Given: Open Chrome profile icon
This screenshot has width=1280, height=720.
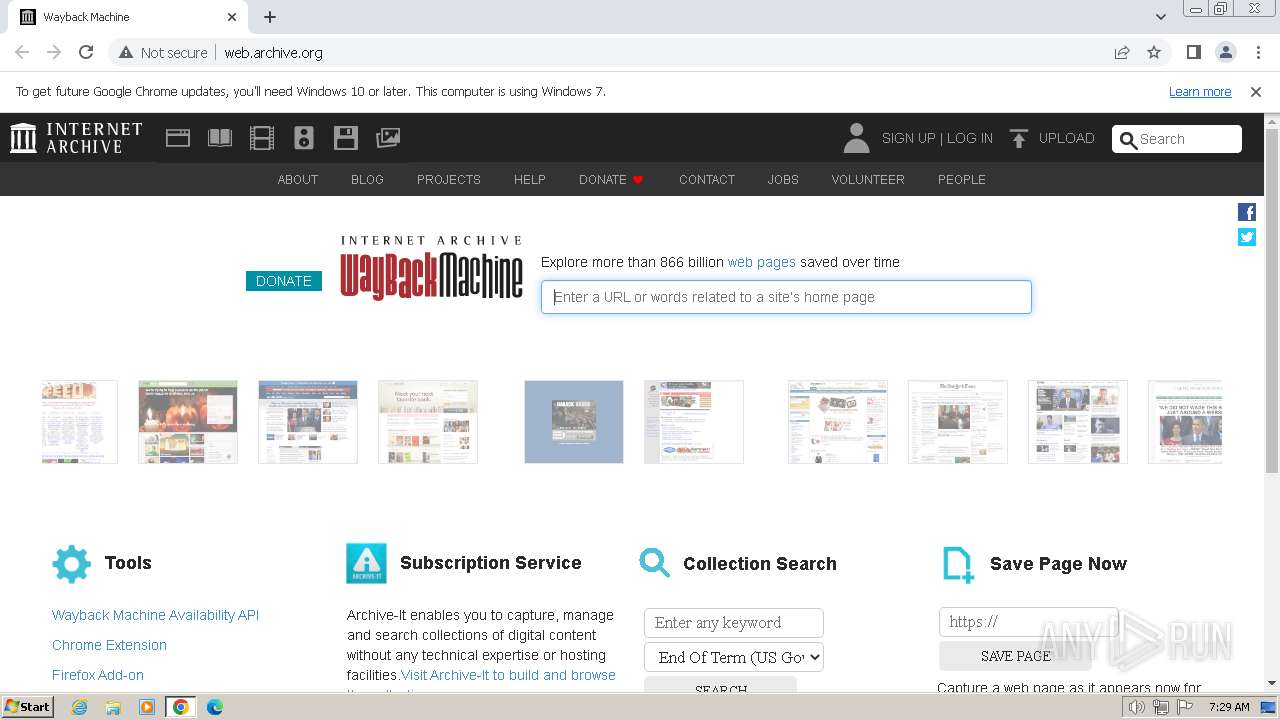Looking at the screenshot, I should (x=1225, y=52).
